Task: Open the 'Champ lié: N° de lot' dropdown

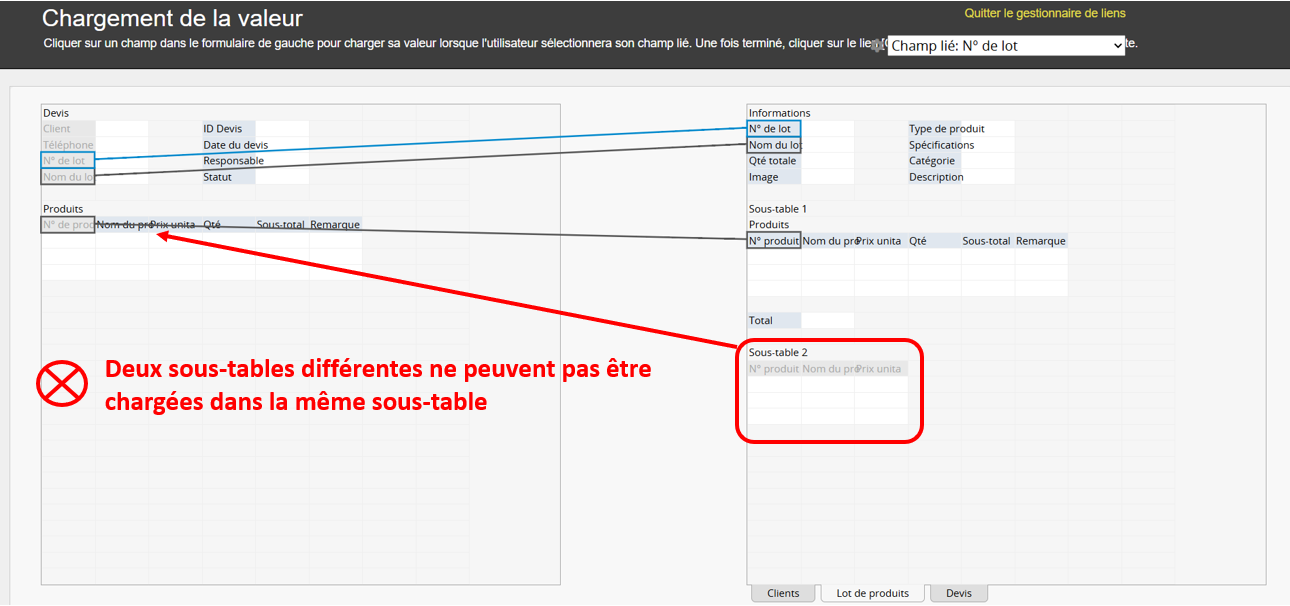Action: point(1006,45)
